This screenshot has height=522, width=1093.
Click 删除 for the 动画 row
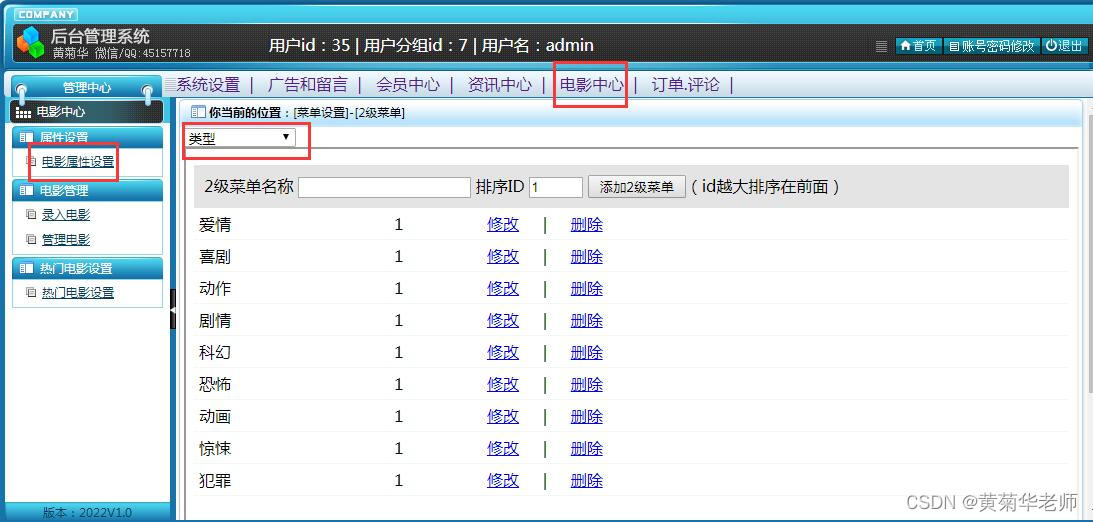tap(586, 417)
